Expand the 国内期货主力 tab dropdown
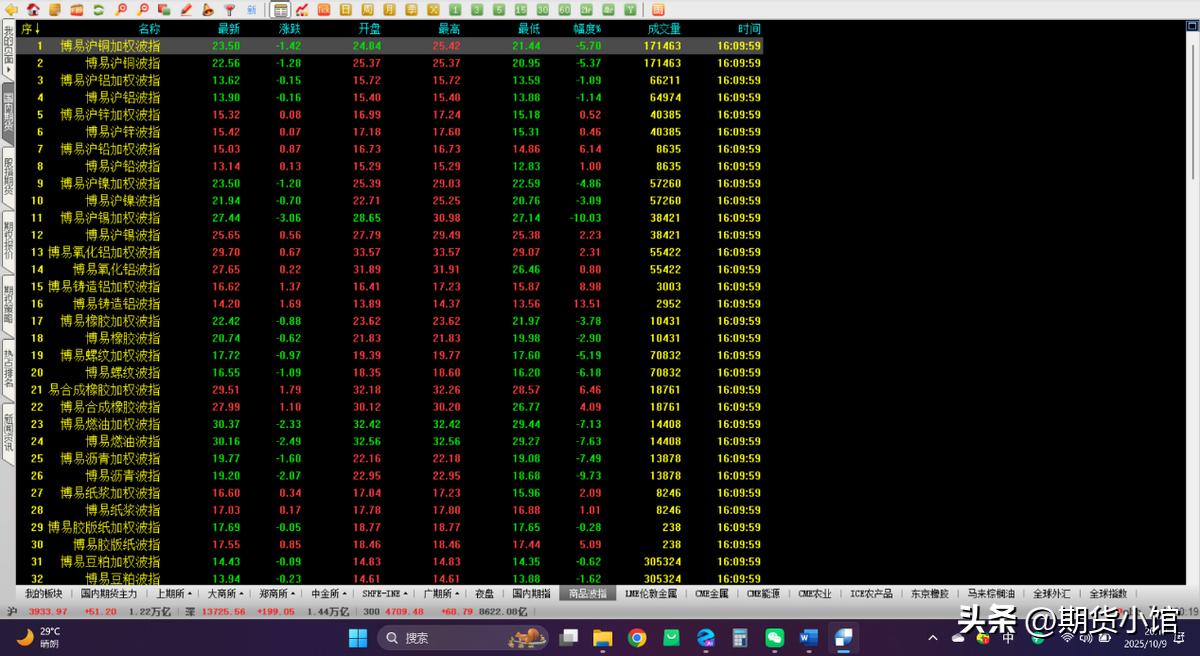This screenshot has width=1200, height=656. (x=109, y=593)
